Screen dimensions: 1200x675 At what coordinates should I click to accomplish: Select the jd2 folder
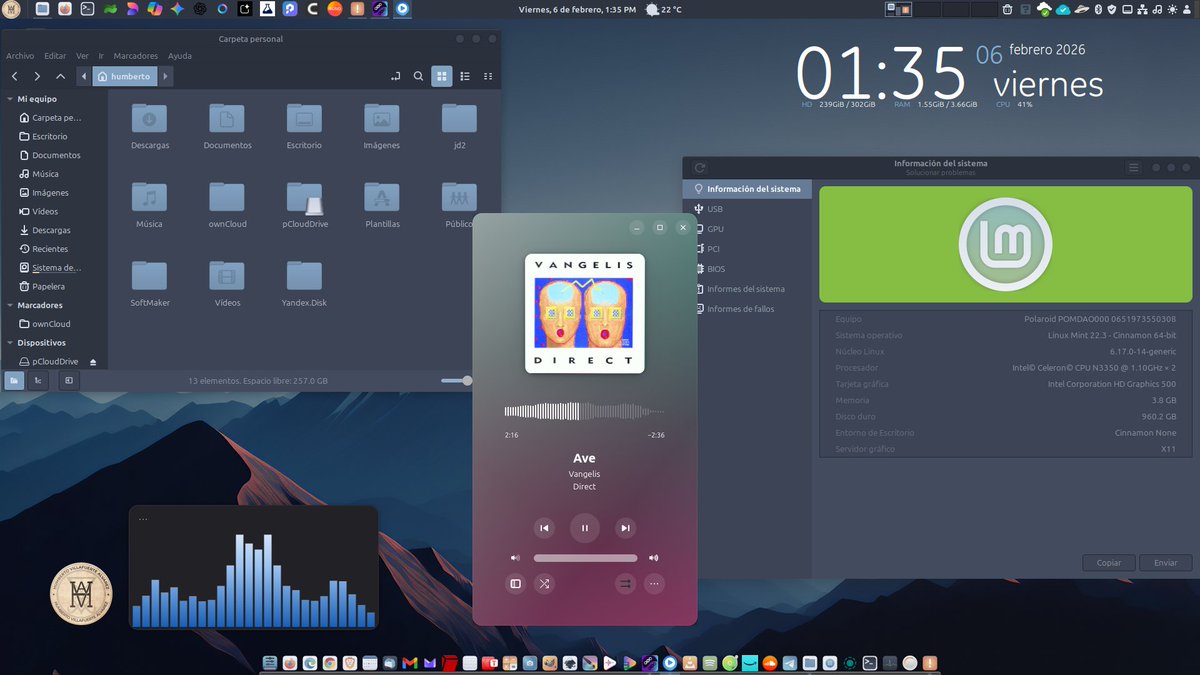(x=459, y=118)
